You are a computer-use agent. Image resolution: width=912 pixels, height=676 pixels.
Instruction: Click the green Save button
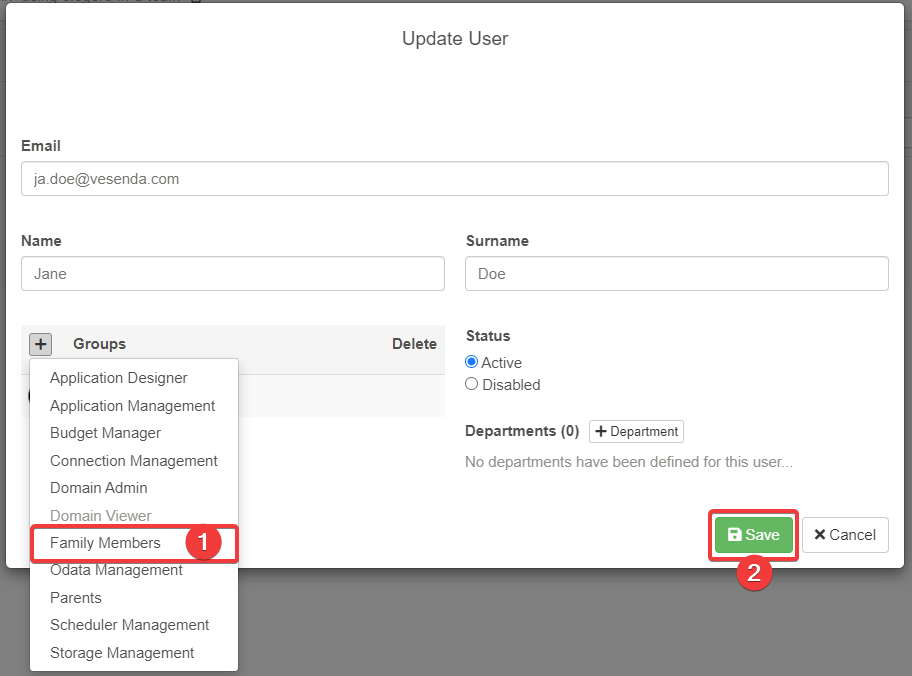tap(753, 535)
